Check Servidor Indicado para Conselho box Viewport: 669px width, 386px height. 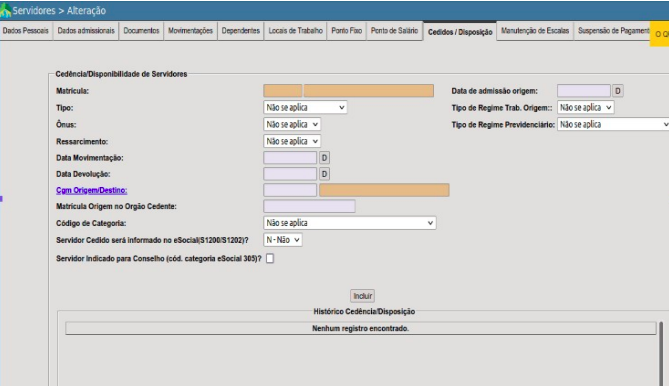[270, 258]
